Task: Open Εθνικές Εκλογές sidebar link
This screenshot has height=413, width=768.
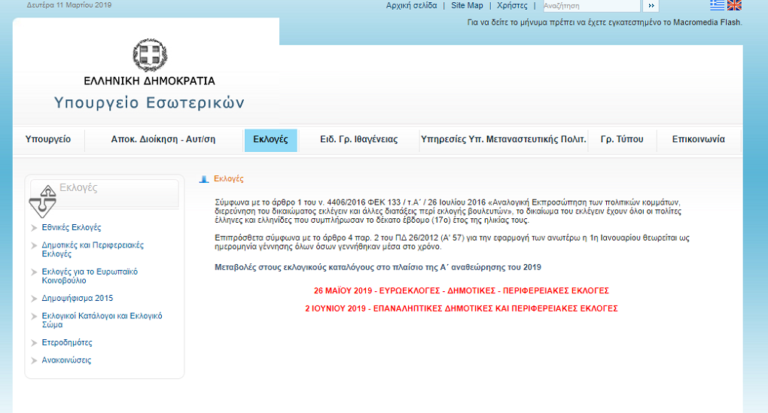Action: (71, 228)
